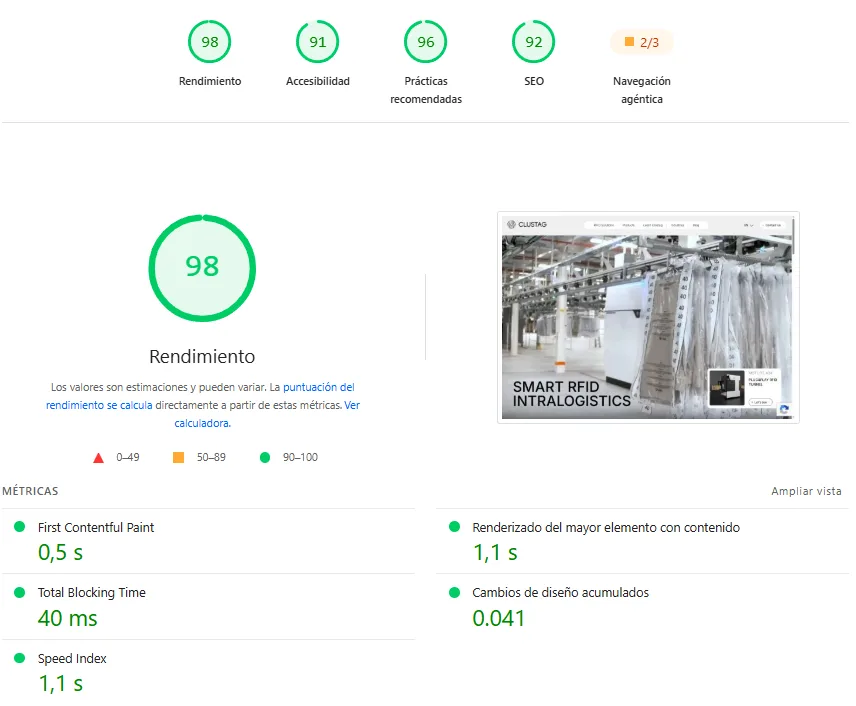Select the Prácticas recomendadas label

(426, 90)
